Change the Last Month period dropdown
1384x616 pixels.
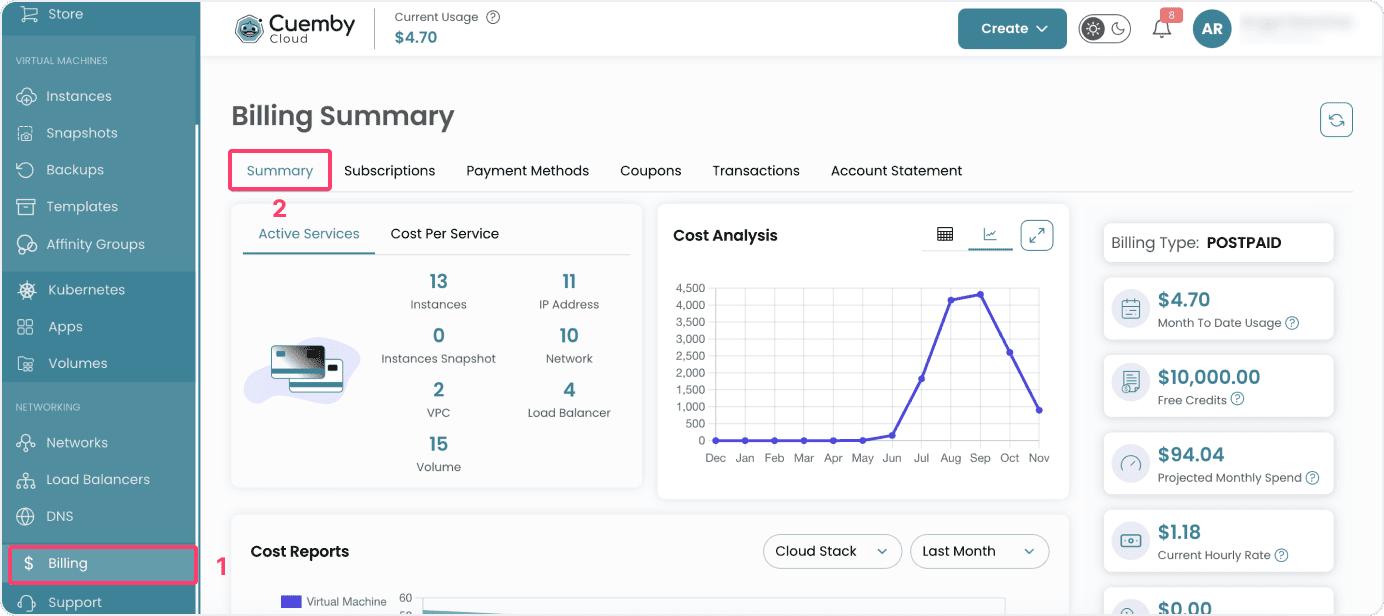[x=979, y=551]
